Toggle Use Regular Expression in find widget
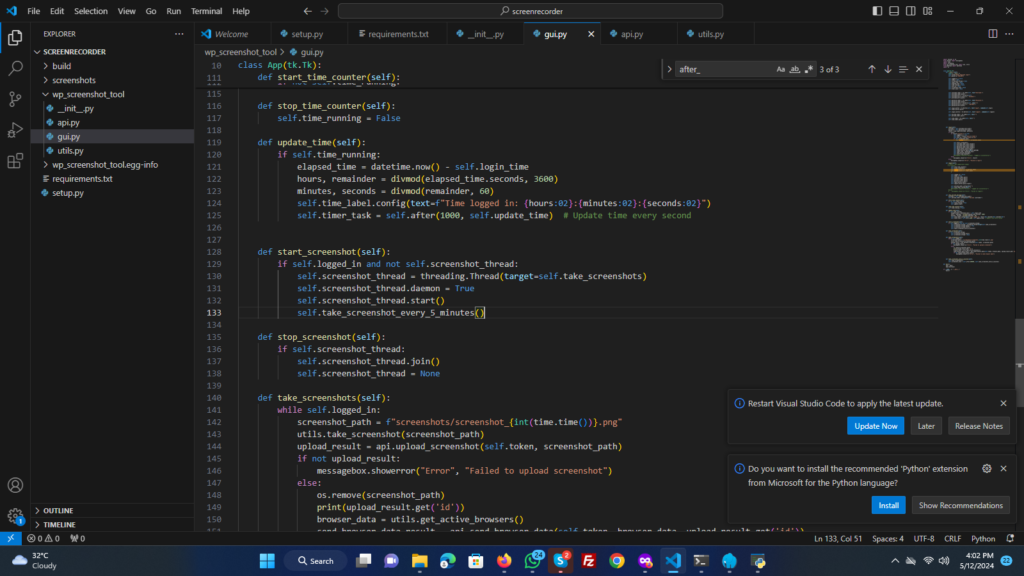1024x576 pixels. 809,69
